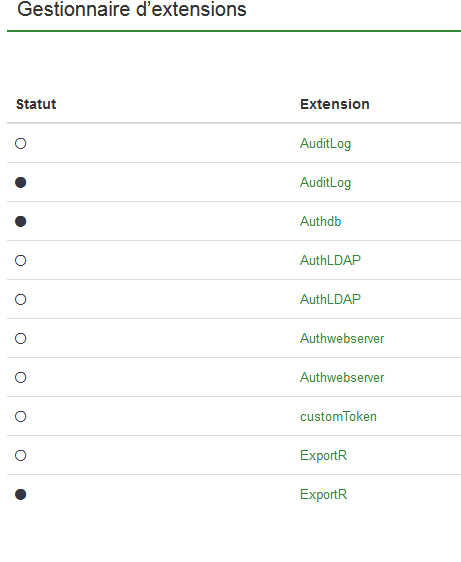Screen dimensions: 461x562
Task: Click the filled status circle for AuditLog
Action: click(x=20, y=182)
